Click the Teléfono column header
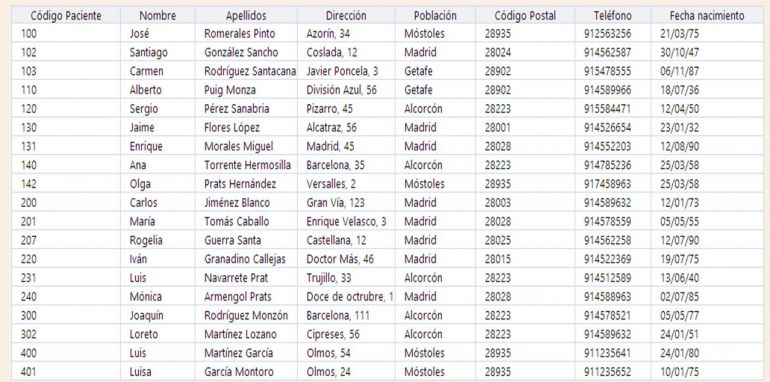The height and width of the screenshot is (382, 770). click(x=613, y=16)
